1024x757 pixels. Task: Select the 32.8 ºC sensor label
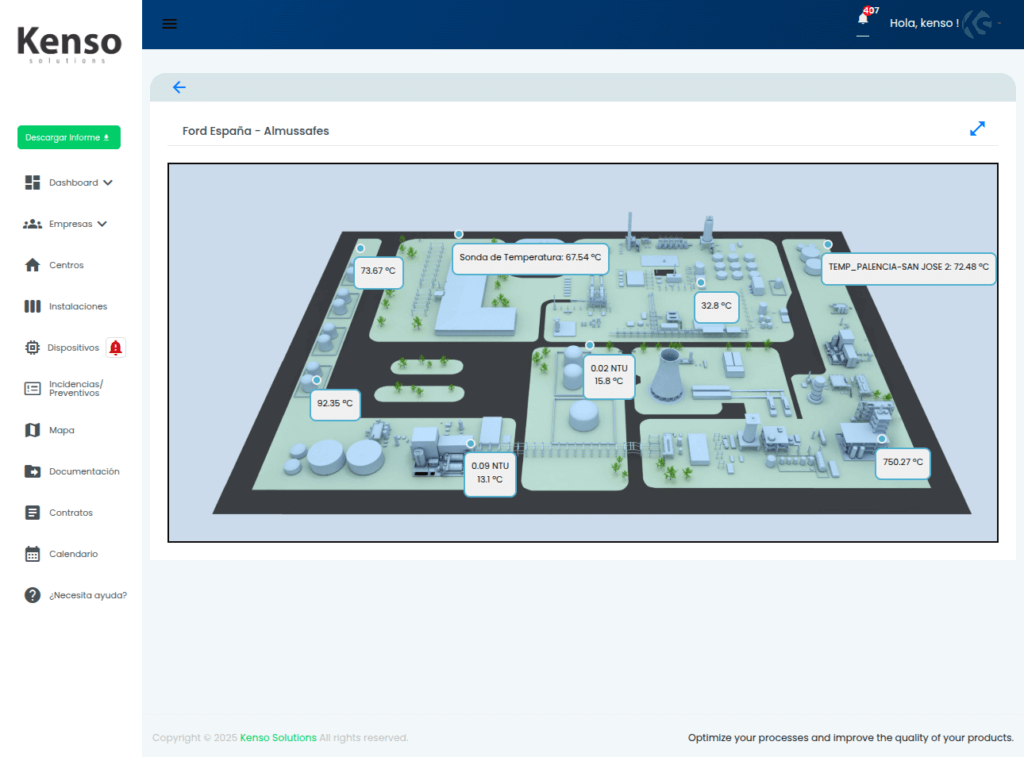click(x=716, y=306)
